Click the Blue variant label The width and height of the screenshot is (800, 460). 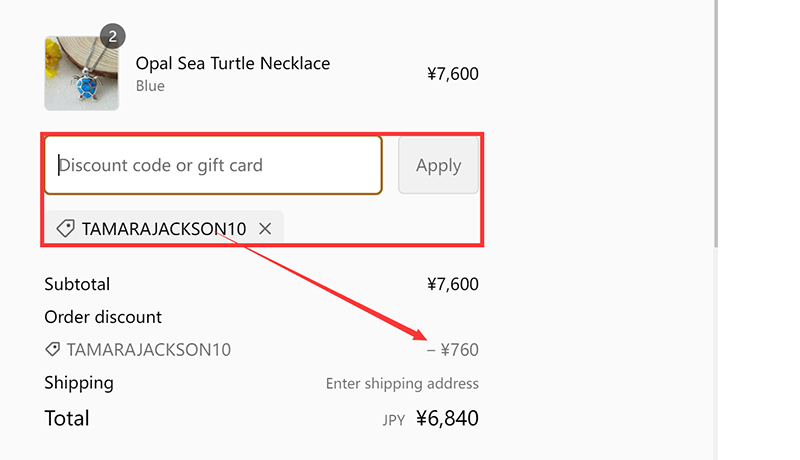(150, 86)
